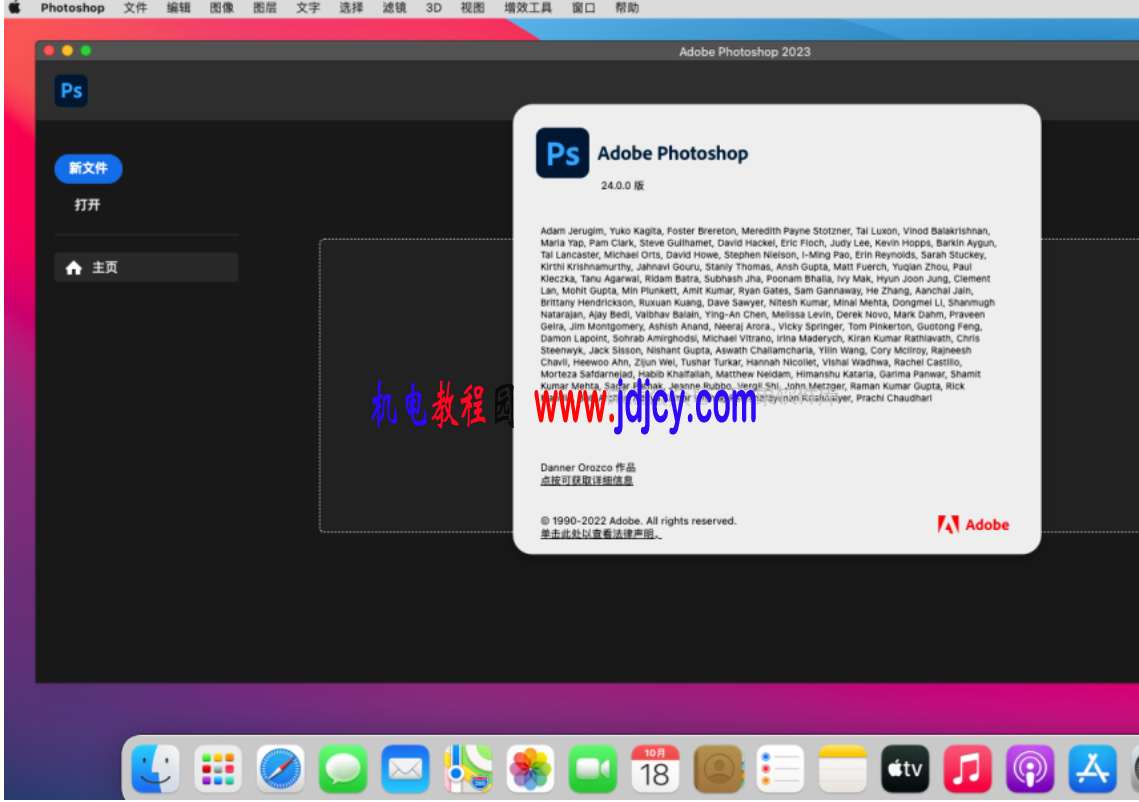Open Photos from the Dock
The height and width of the screenshot is (802, 1139).
tap(530, 769)
